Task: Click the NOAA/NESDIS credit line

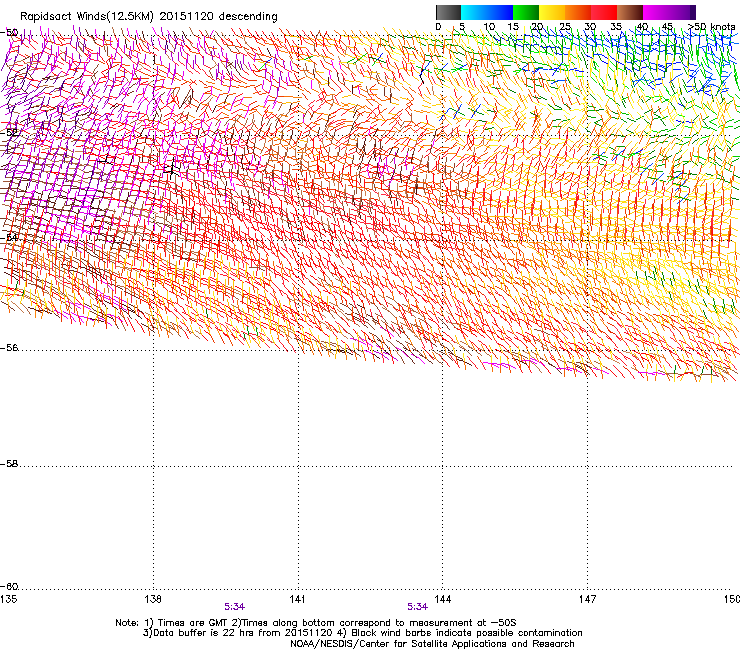Action: click(432, 644)
